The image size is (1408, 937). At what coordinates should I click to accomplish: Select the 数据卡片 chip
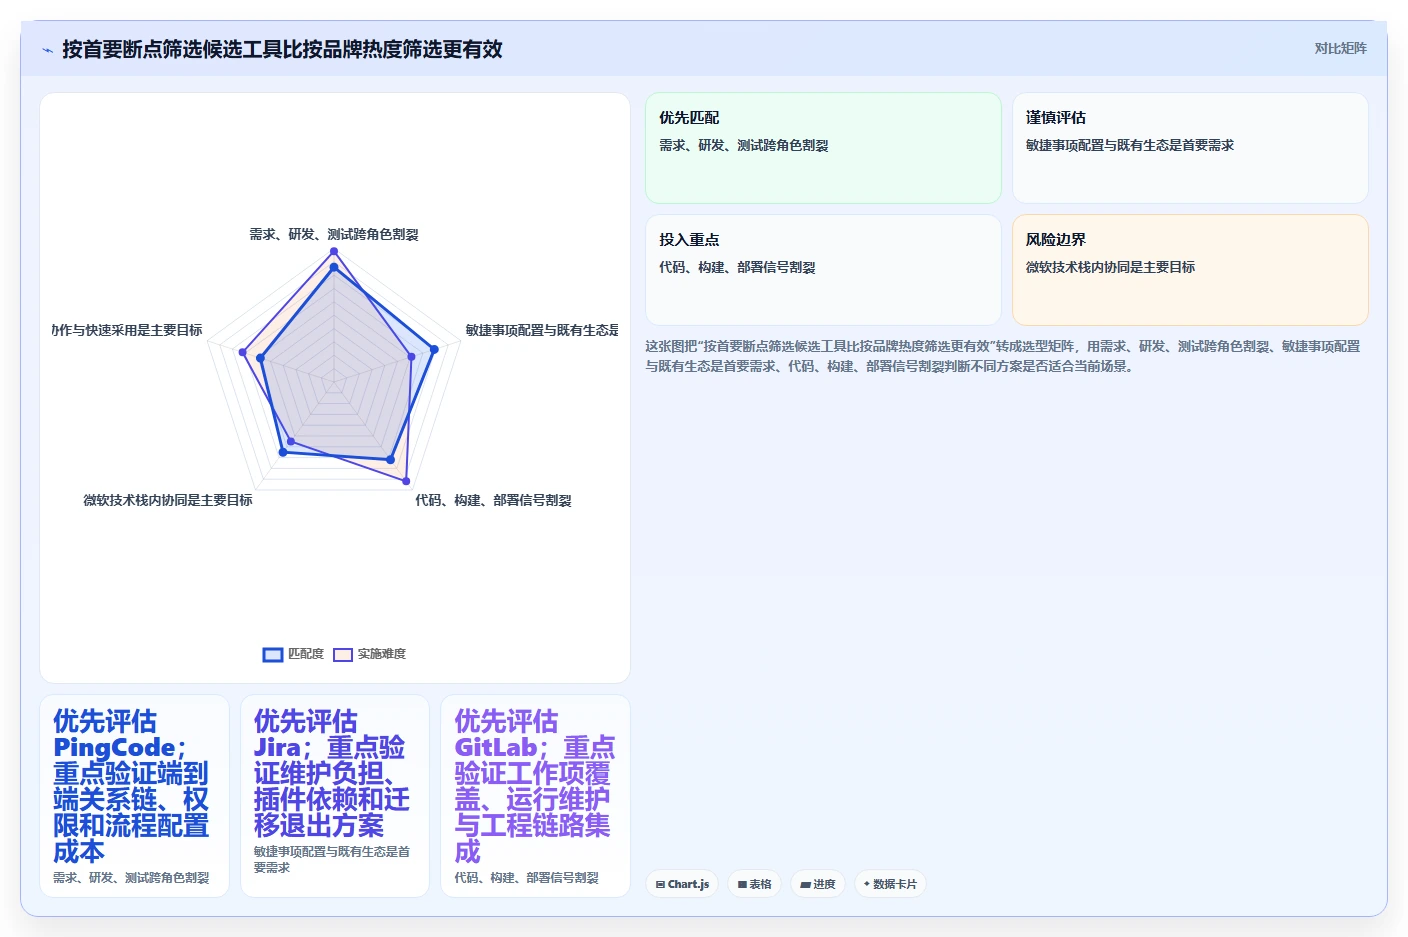tap(890, 884)
